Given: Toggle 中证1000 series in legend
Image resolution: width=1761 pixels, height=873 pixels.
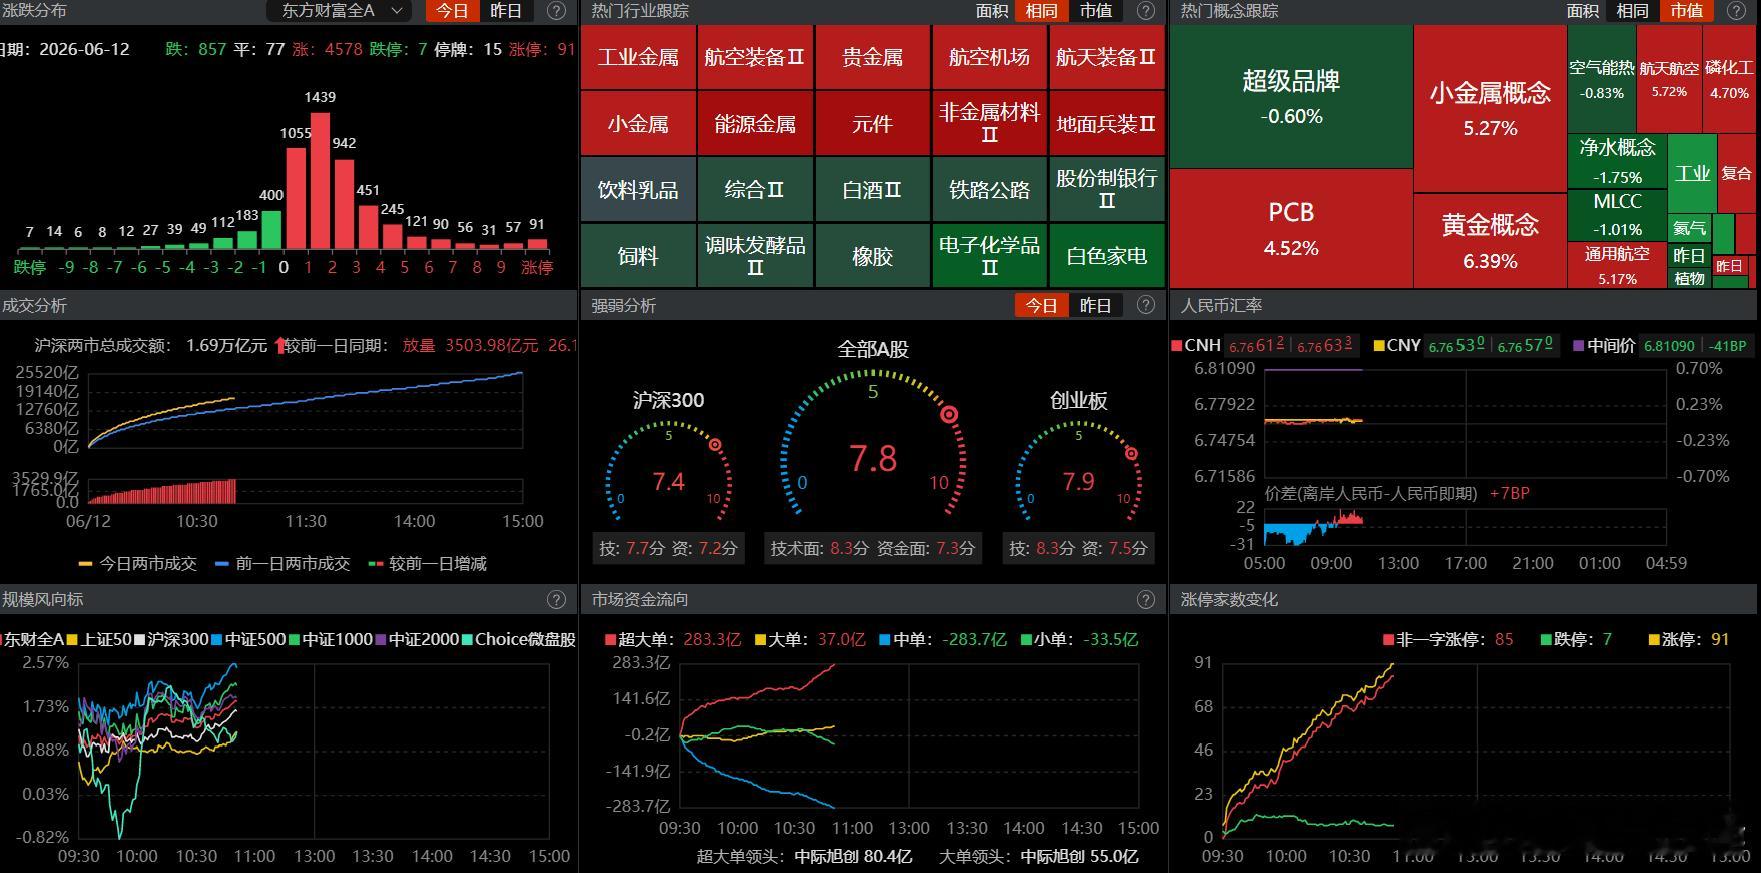Looking at the screenshot, I should coord(331,639).
